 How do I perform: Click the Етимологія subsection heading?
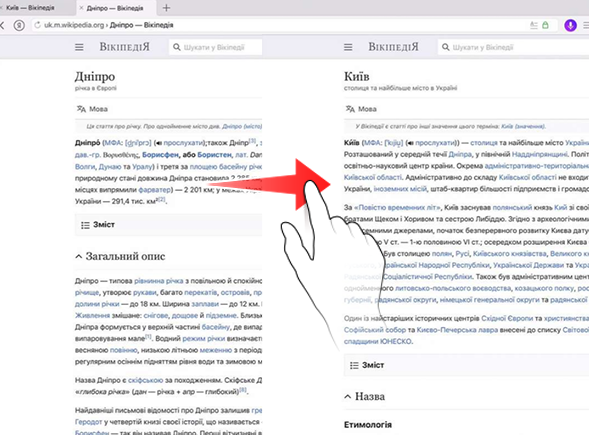[368, 425]
